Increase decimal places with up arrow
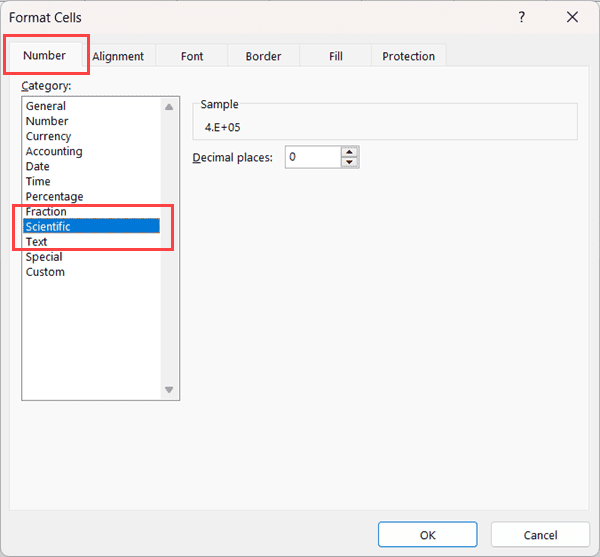The width and height of the screenshot is (600, 557). (x=349, y=153)
